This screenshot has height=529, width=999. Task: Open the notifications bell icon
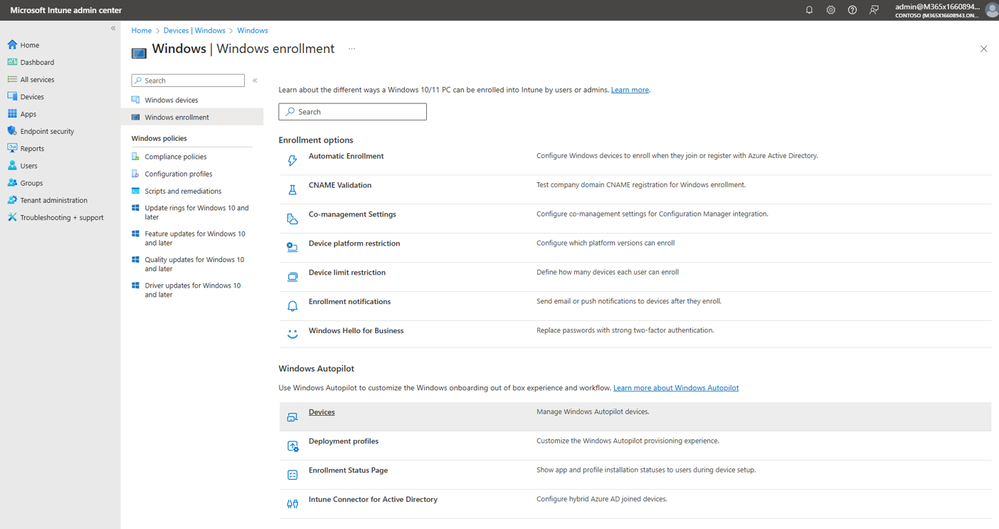click(809, 10)
